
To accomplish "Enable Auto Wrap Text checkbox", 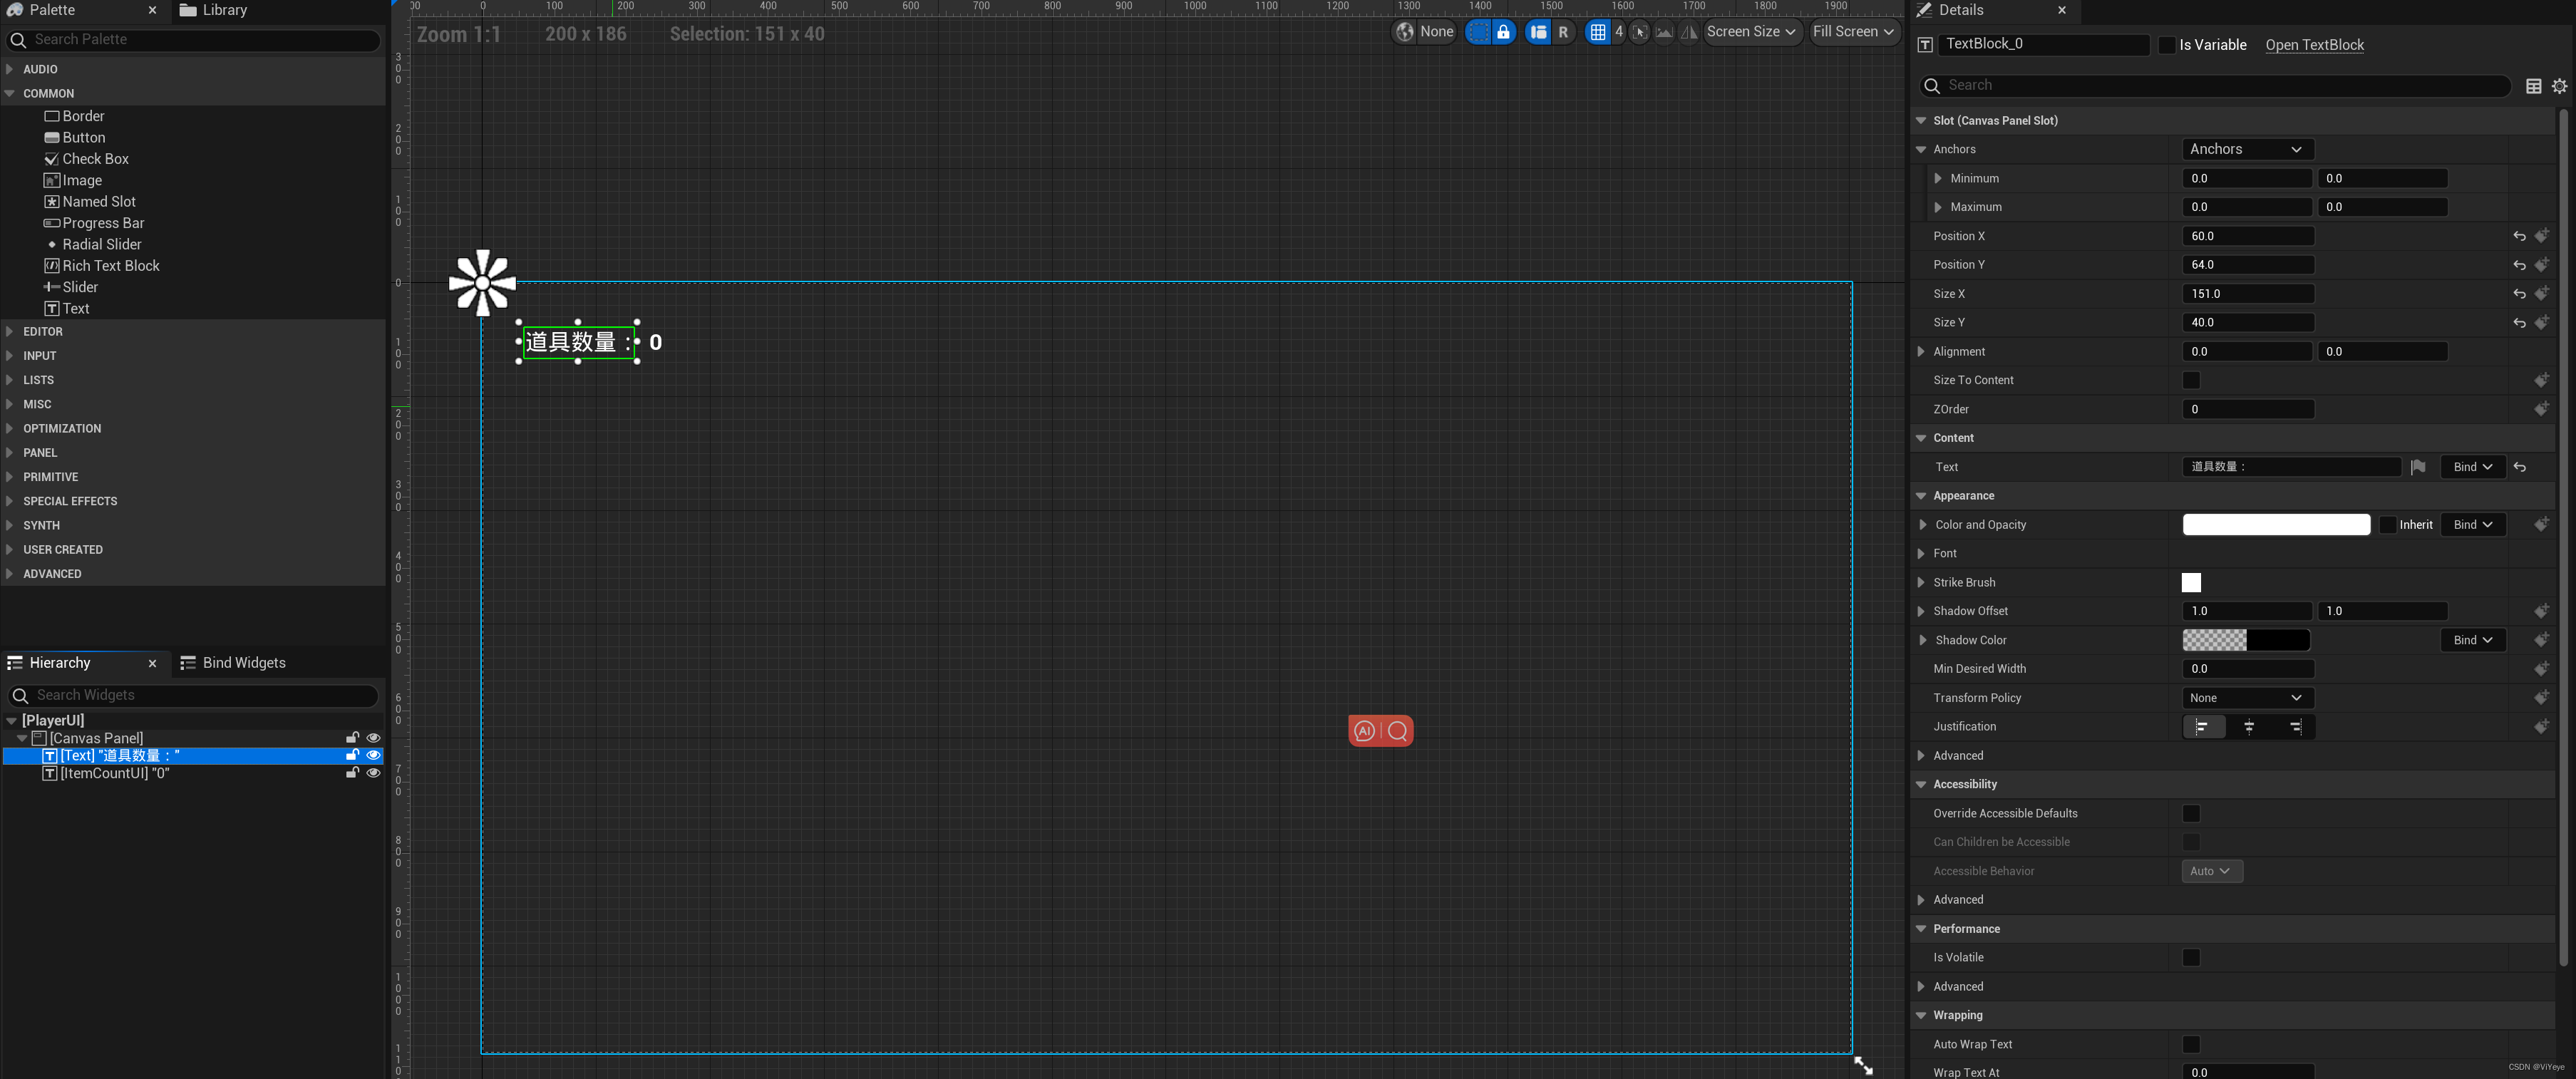I will point(2191,1044).
